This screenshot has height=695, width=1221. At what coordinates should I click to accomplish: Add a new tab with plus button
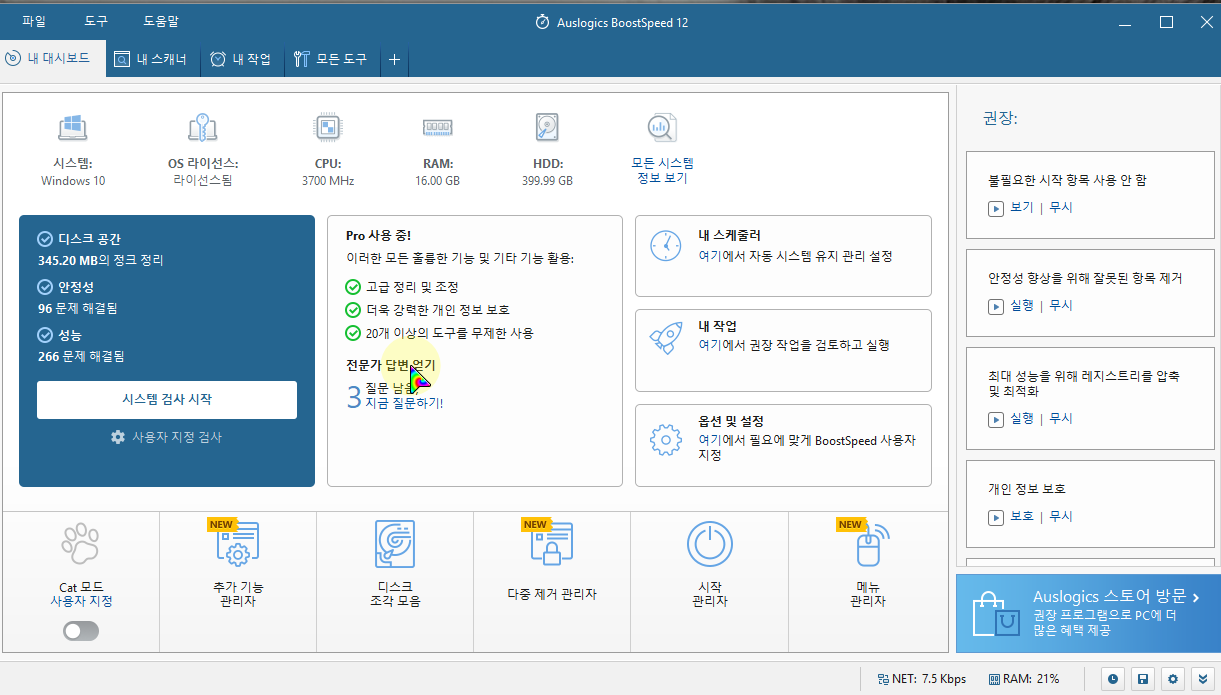pyautogui.click(x=394, y=60)
